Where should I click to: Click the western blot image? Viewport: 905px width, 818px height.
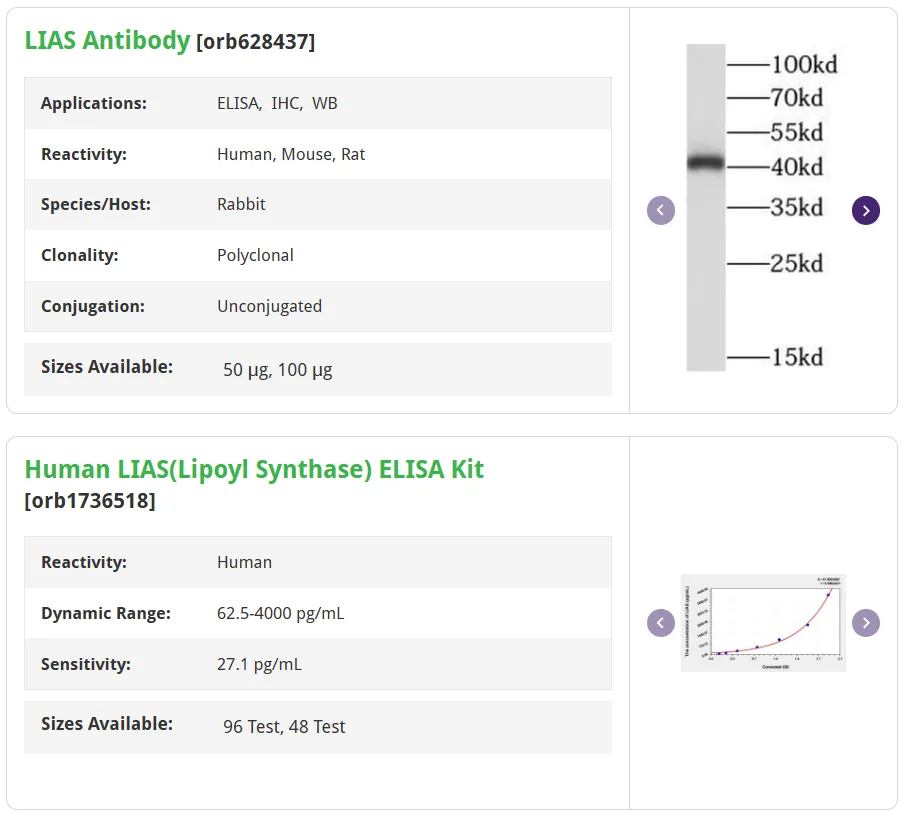click(x=762, y=208)
